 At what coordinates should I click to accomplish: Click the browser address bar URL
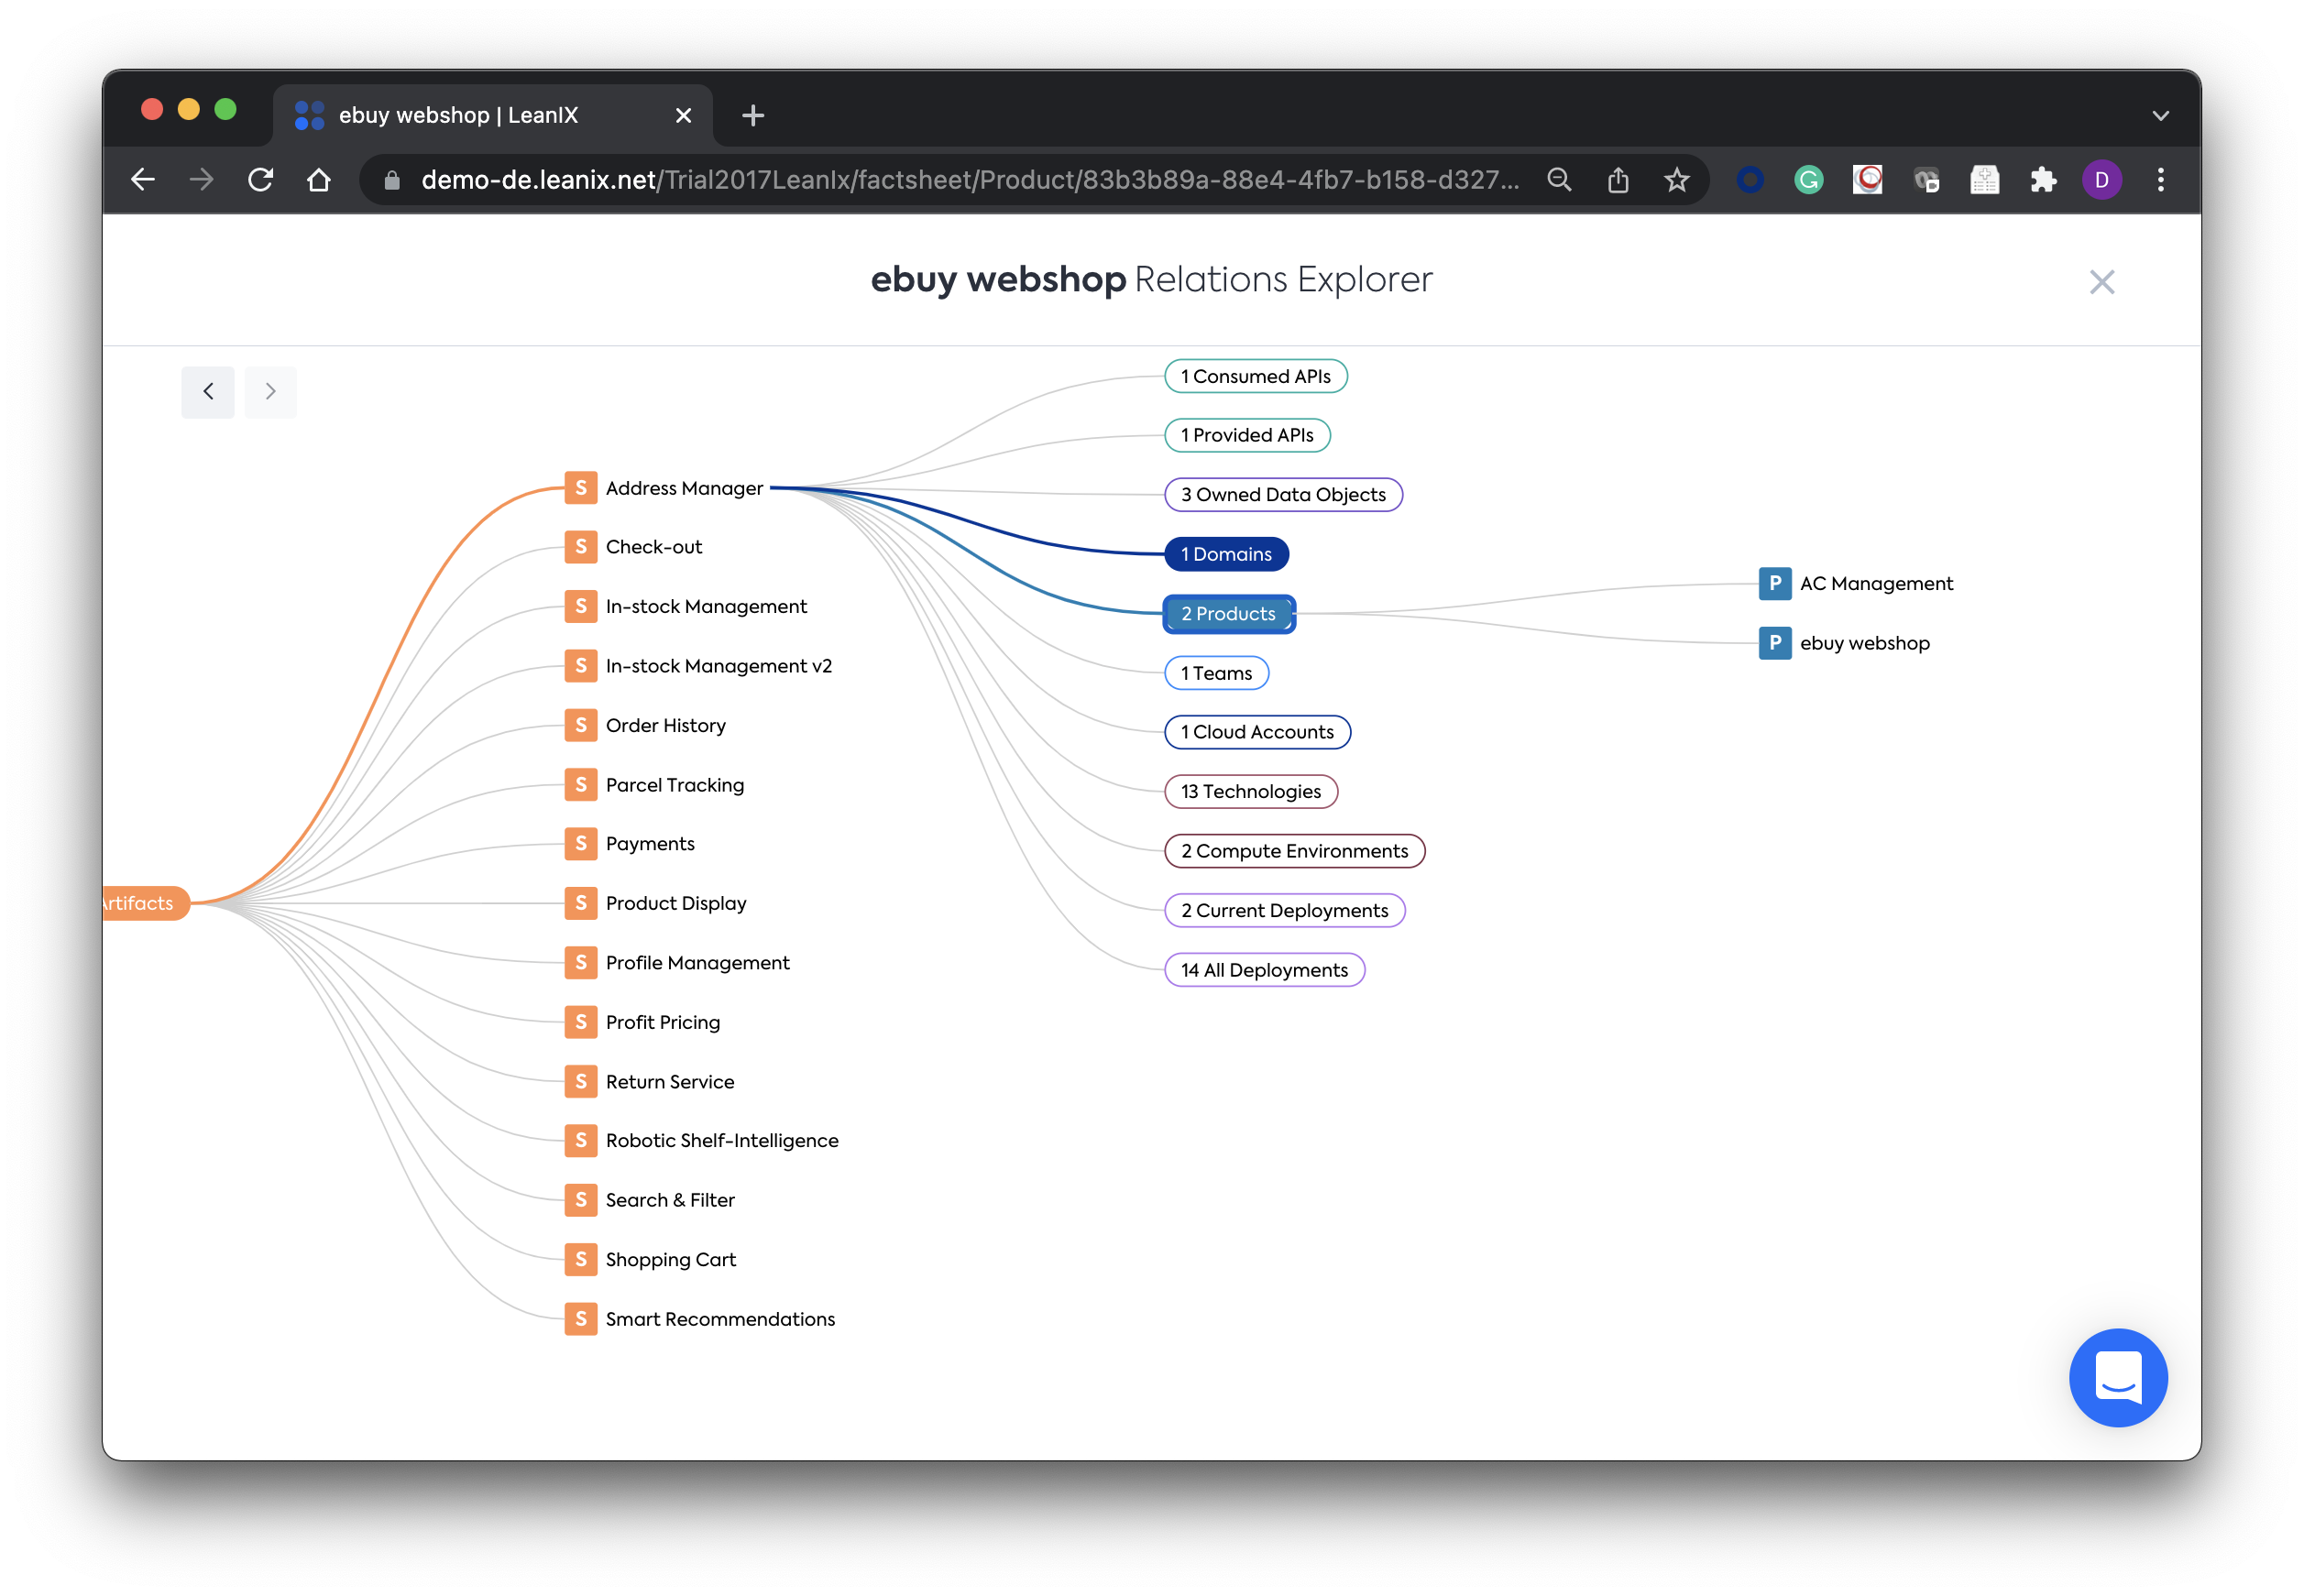(x=968, y=180)
